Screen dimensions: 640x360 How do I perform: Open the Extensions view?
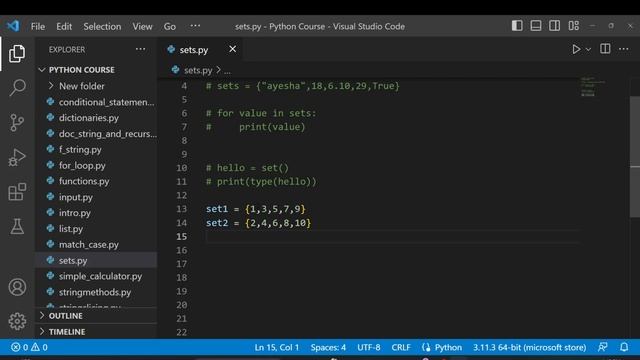pyautogui.click(x=17, y=192)
